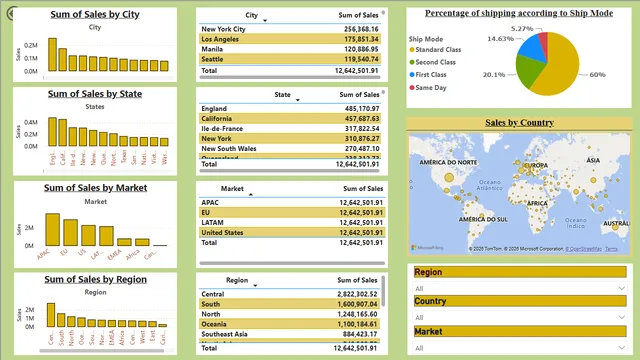Select the Manila table row
The width and height of the screenshot is (640, 360).
[x=290, y=49]
